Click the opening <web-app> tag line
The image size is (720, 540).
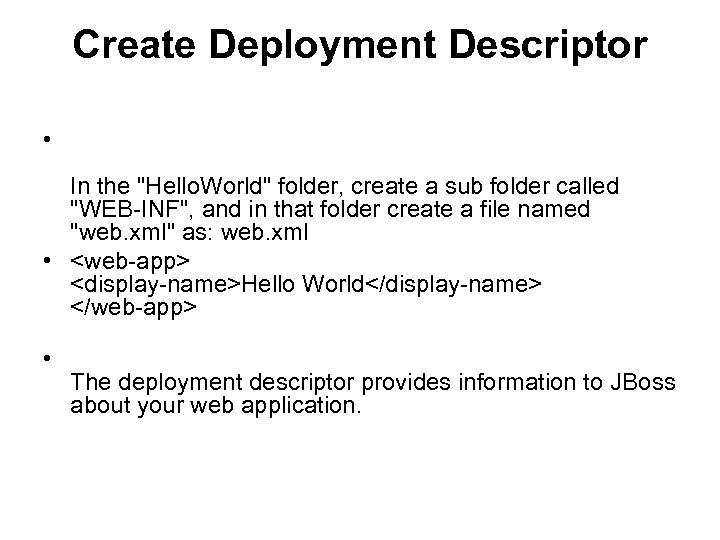(130, 261)
